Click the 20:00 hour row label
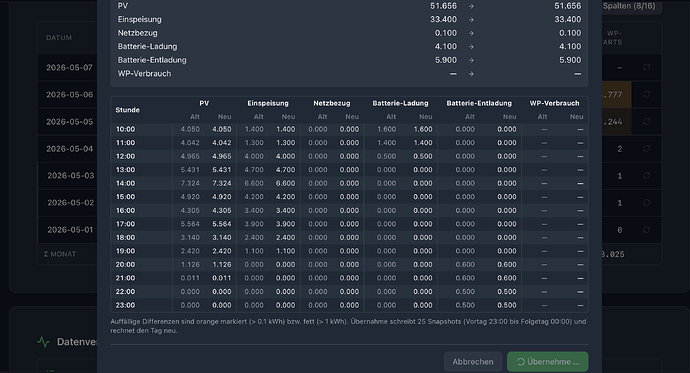 (125, 265)
